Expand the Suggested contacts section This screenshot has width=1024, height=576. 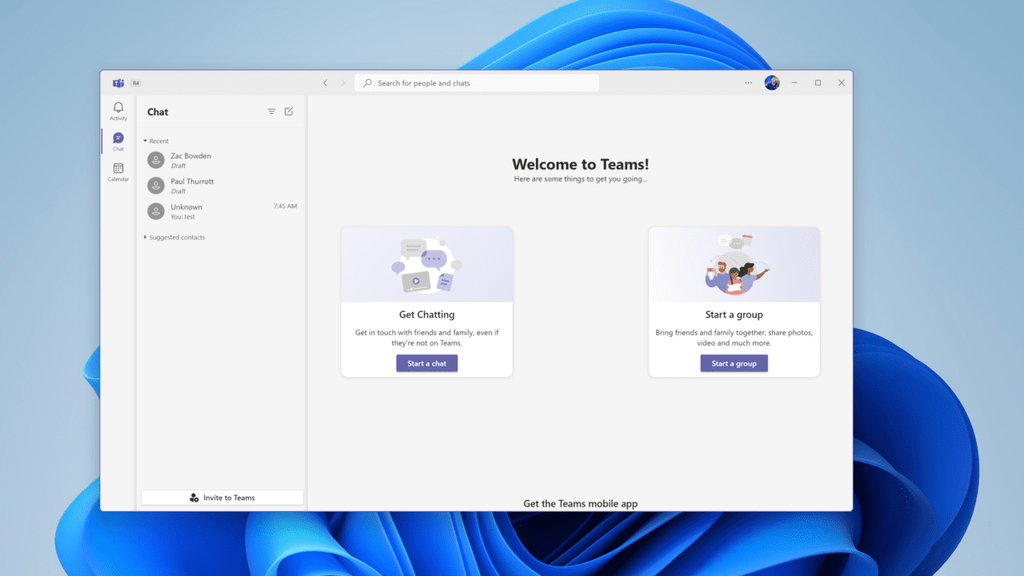(x=175, y=237)
